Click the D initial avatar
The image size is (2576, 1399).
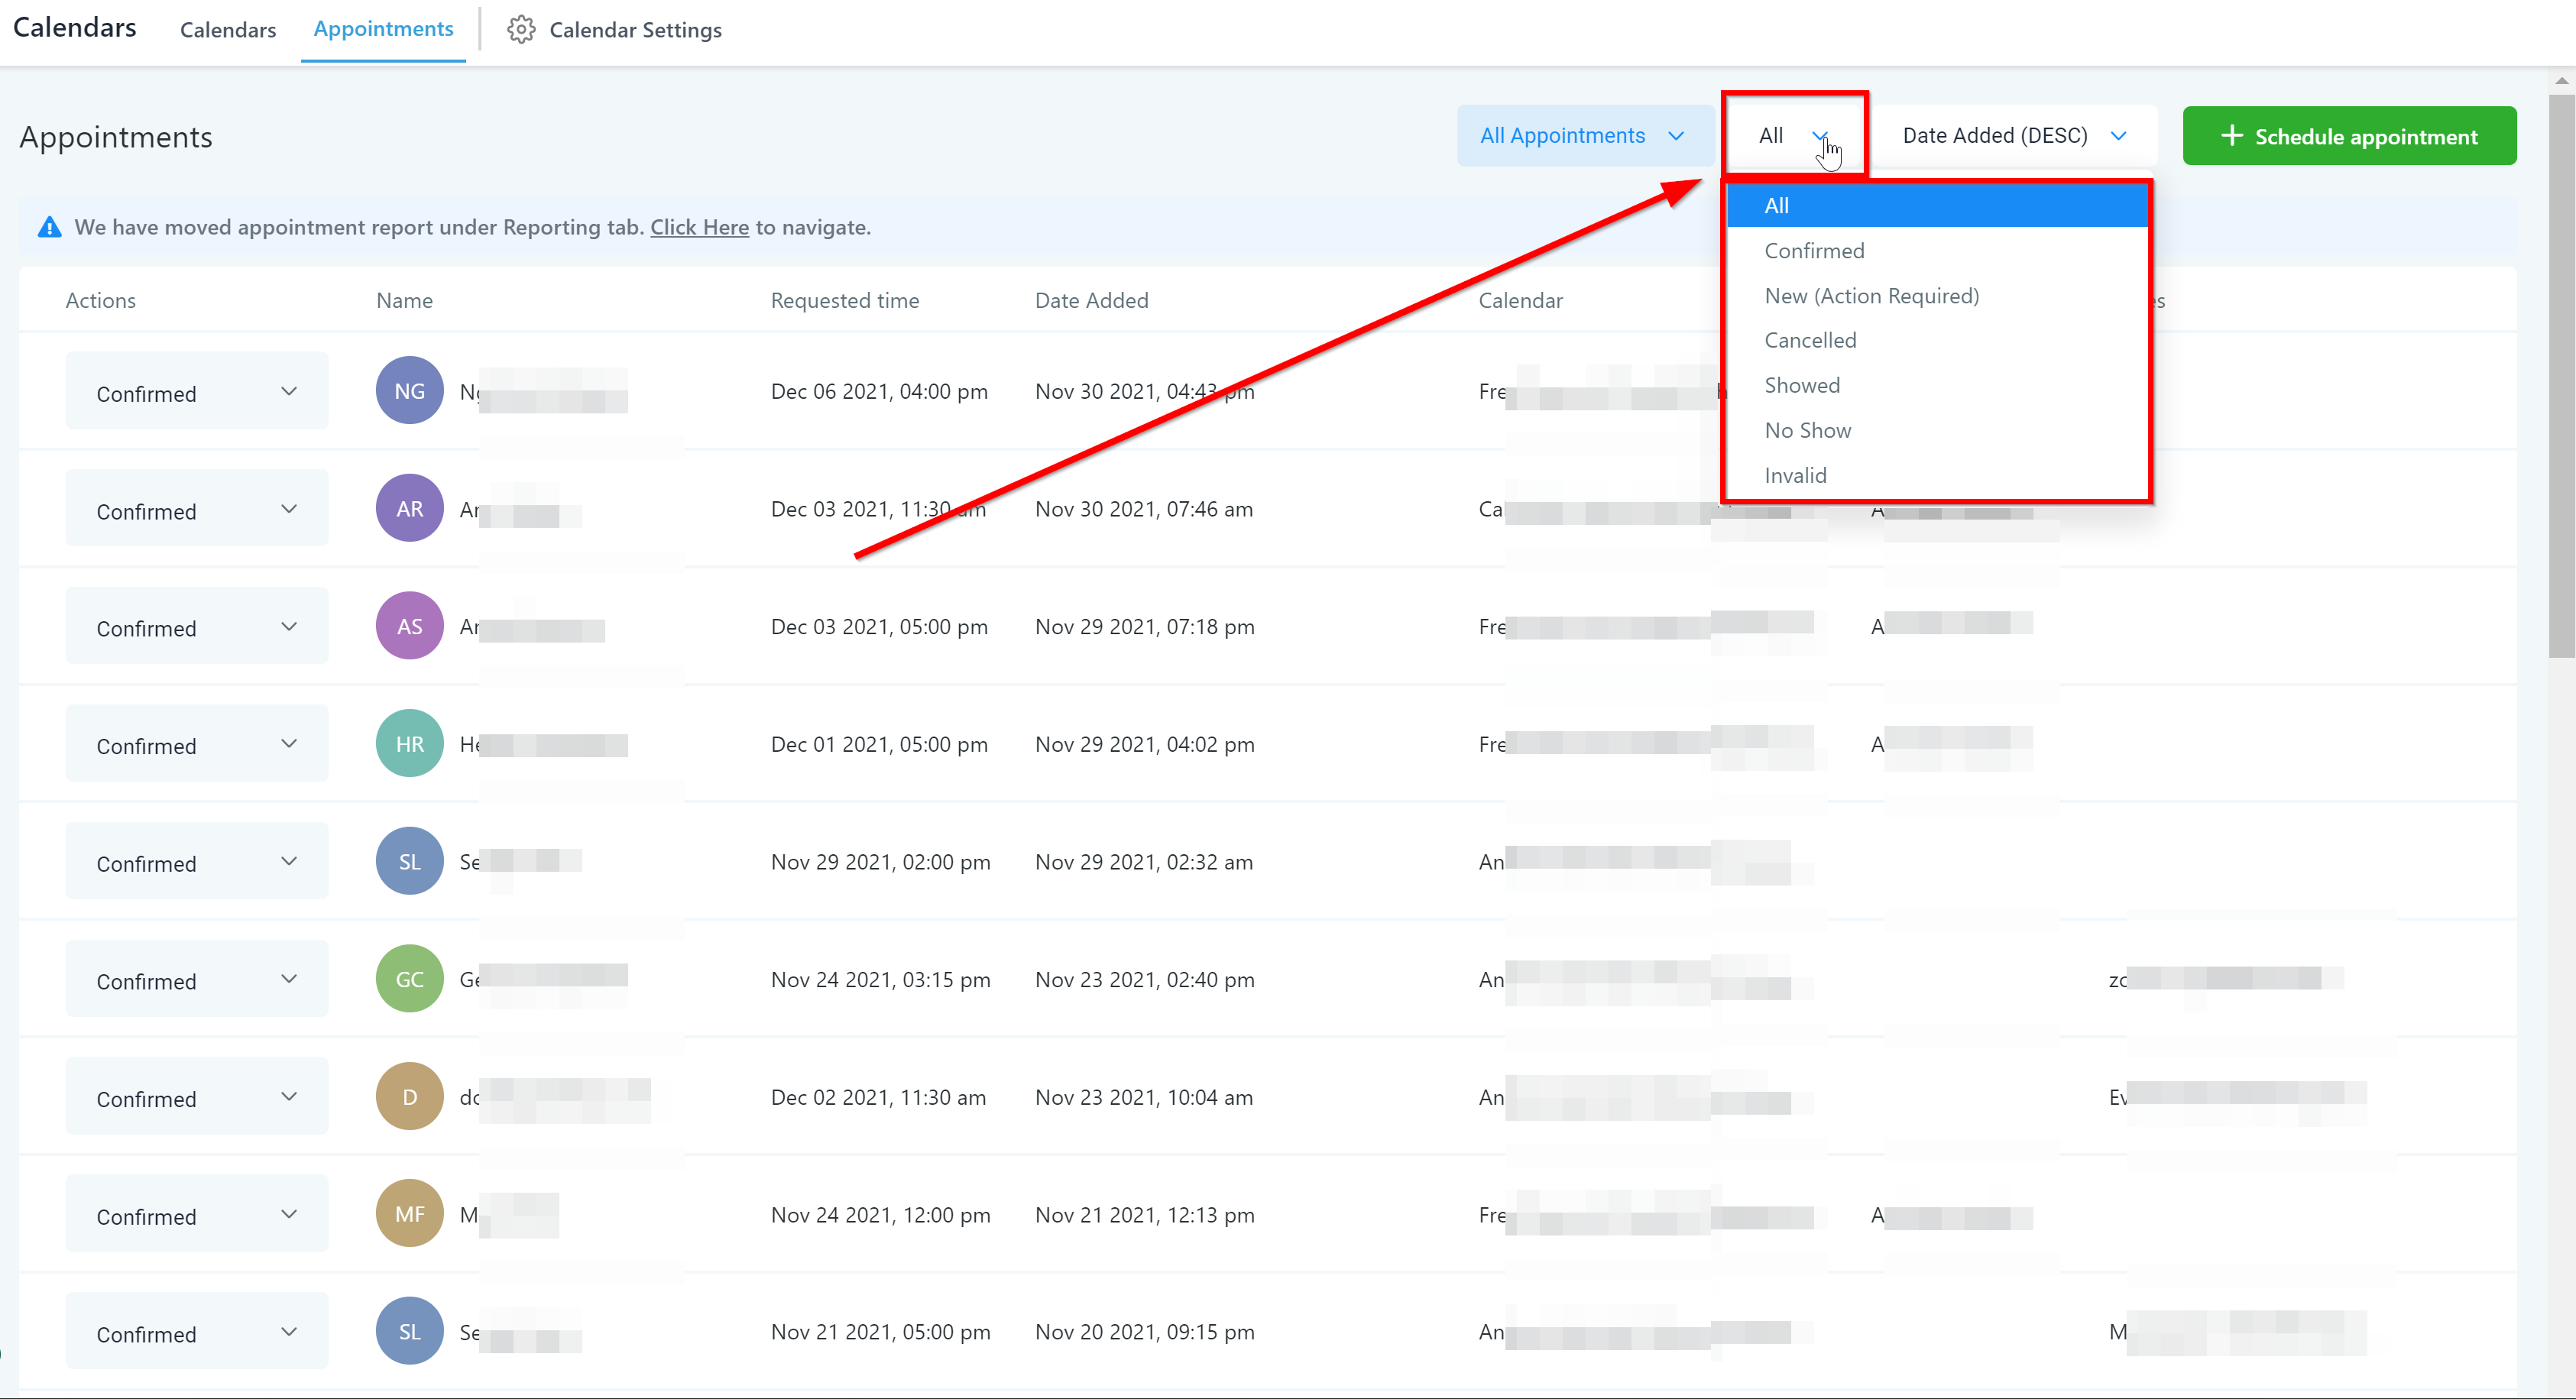[x=409, y=1097]
